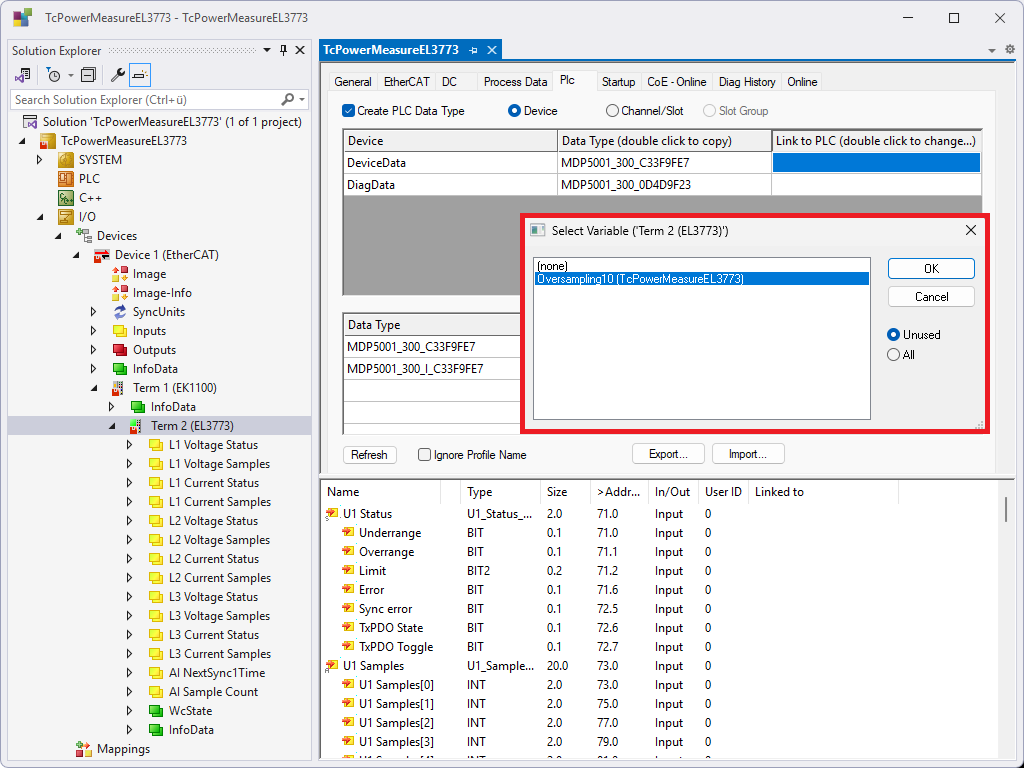Select the Channel/Slot radio button
Screen dimensions: 1024x768
coord(612,110)
